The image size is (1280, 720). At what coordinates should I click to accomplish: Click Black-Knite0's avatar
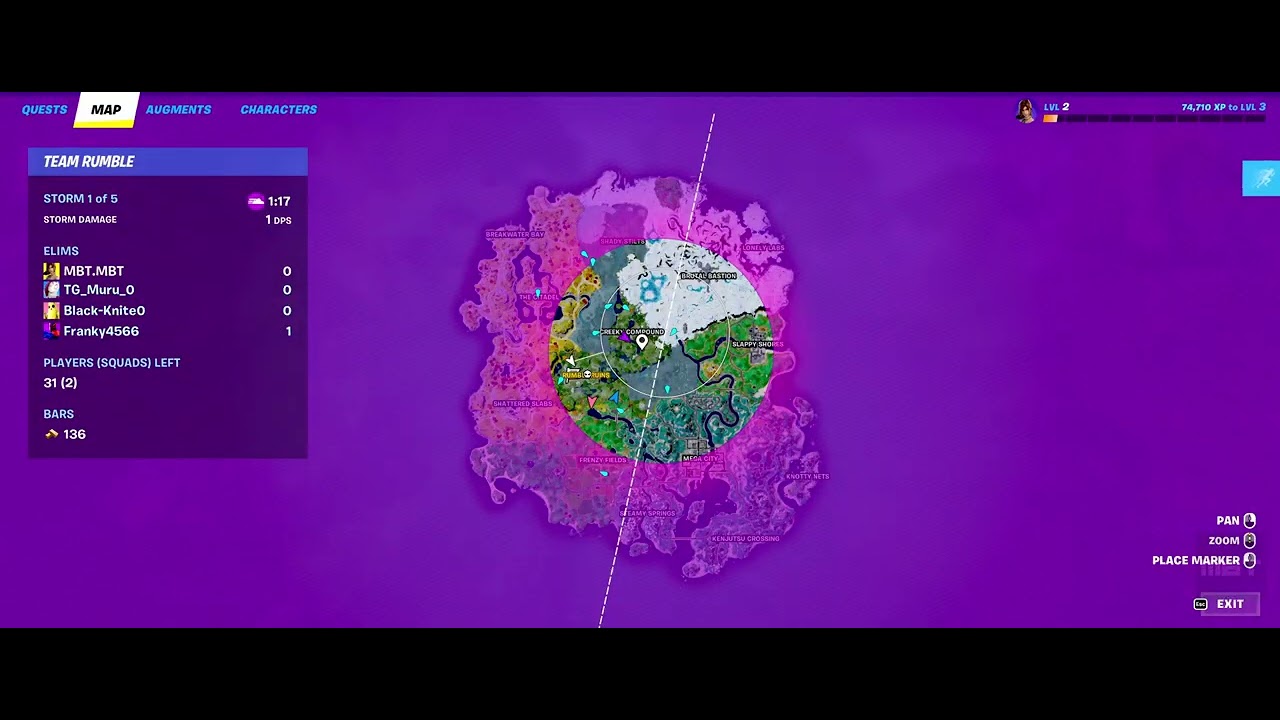pos(52,311)
